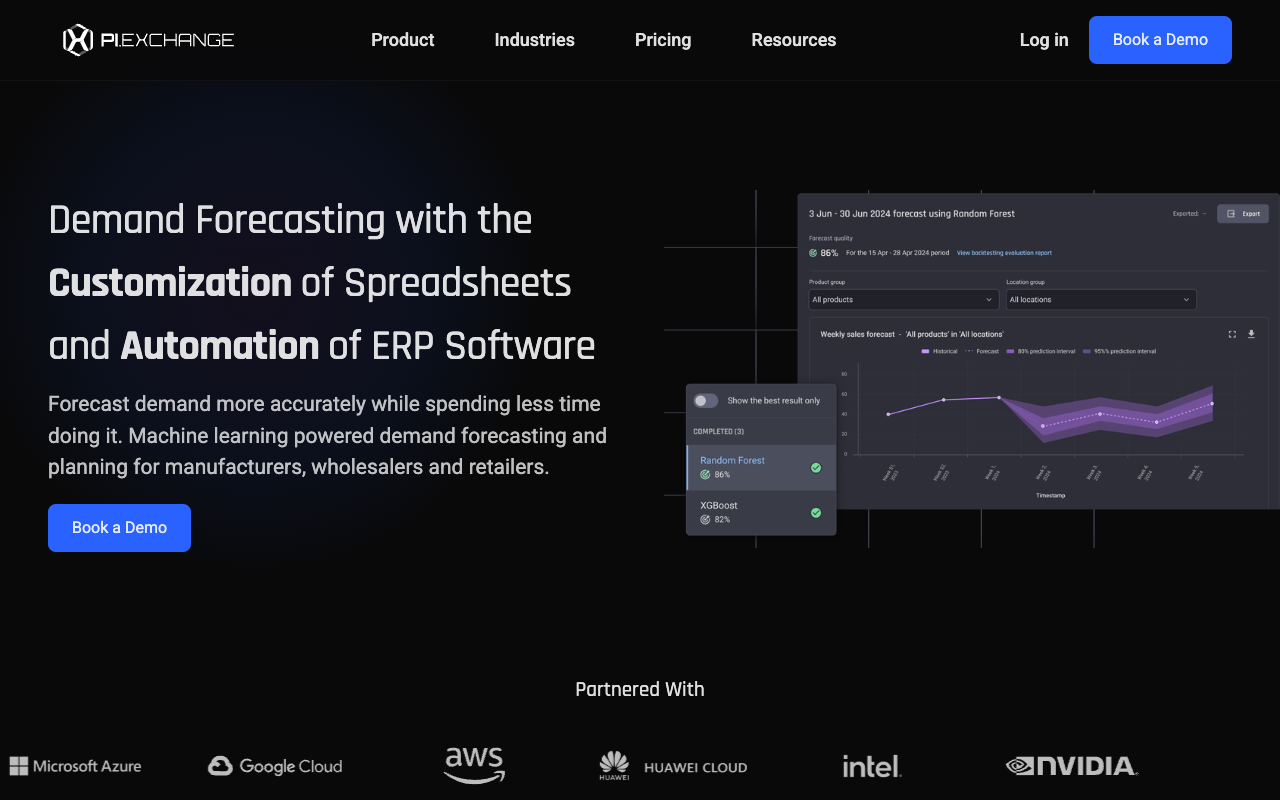Open the Product menu
The height and width of the screenshot is (800, 1280).
coord(403,40)
